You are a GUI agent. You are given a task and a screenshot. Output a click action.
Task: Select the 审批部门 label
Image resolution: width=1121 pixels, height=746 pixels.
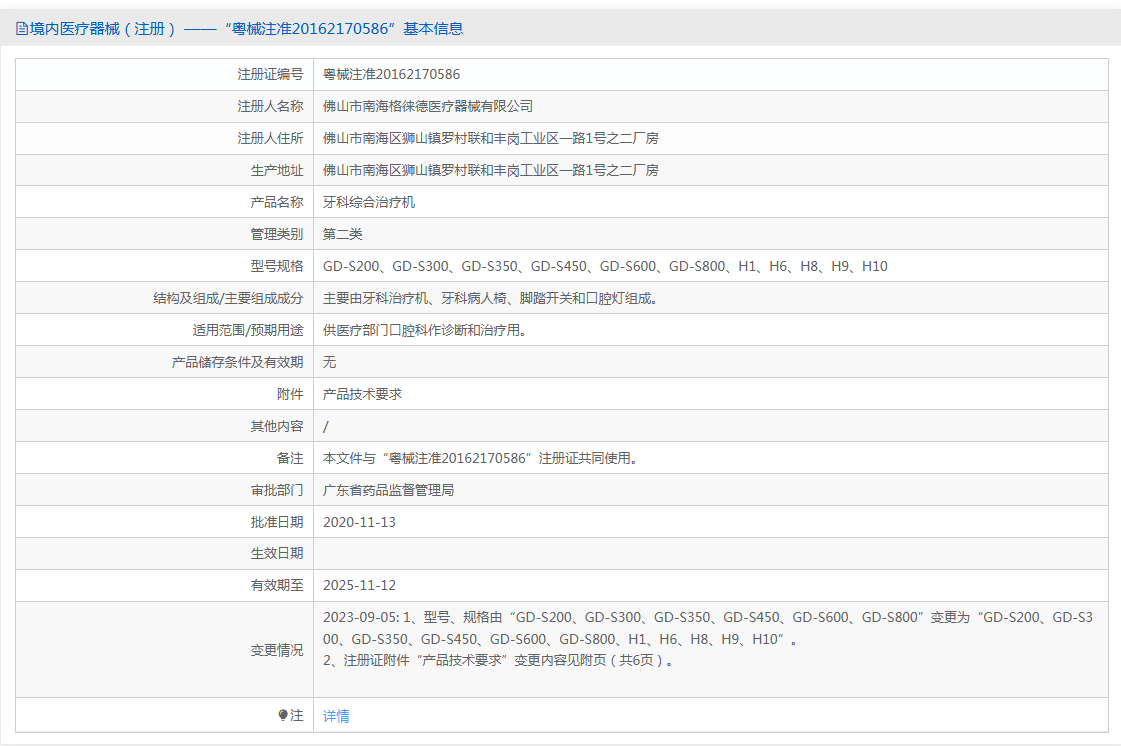click(277, 490)
